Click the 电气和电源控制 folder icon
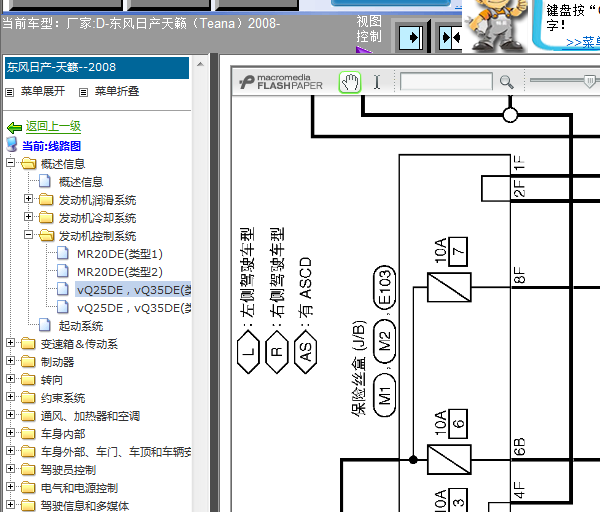 coord(28,488)
